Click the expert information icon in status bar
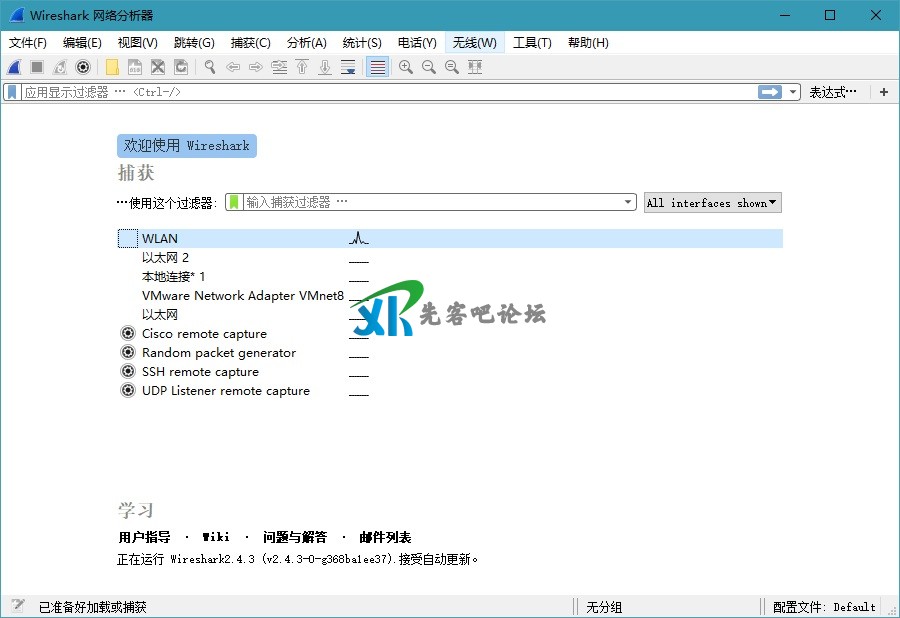Image resolution: width=900 pixels, height=618 pixels. pyautogui.click(x=18, y=606)
